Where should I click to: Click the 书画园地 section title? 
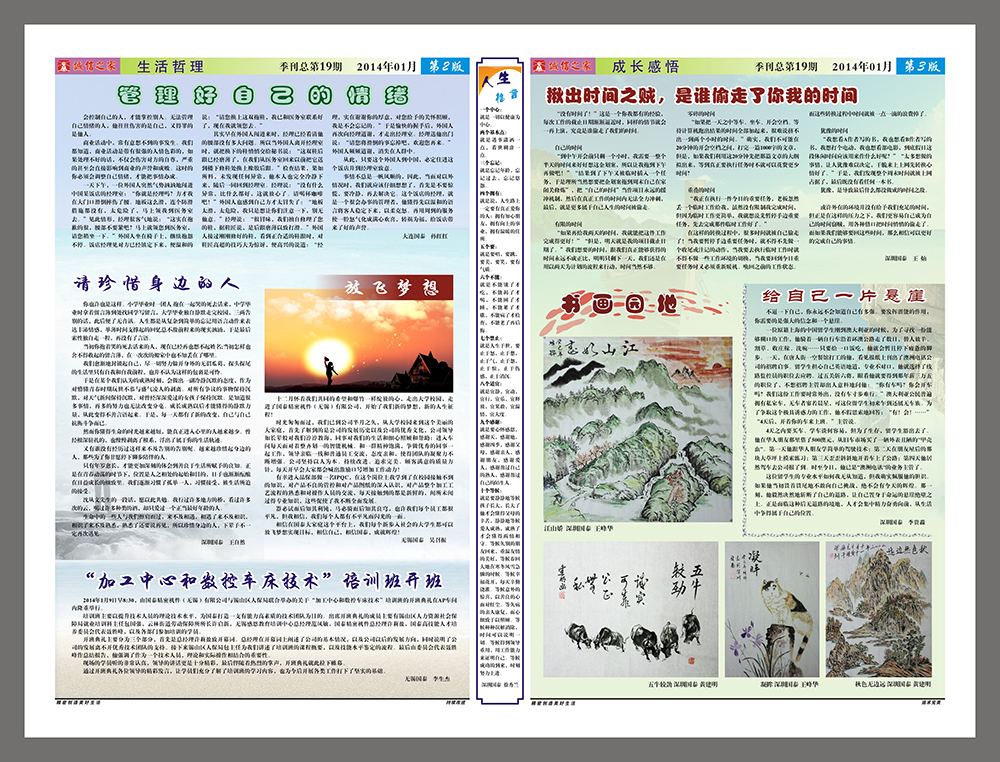[x=619, y=304]
